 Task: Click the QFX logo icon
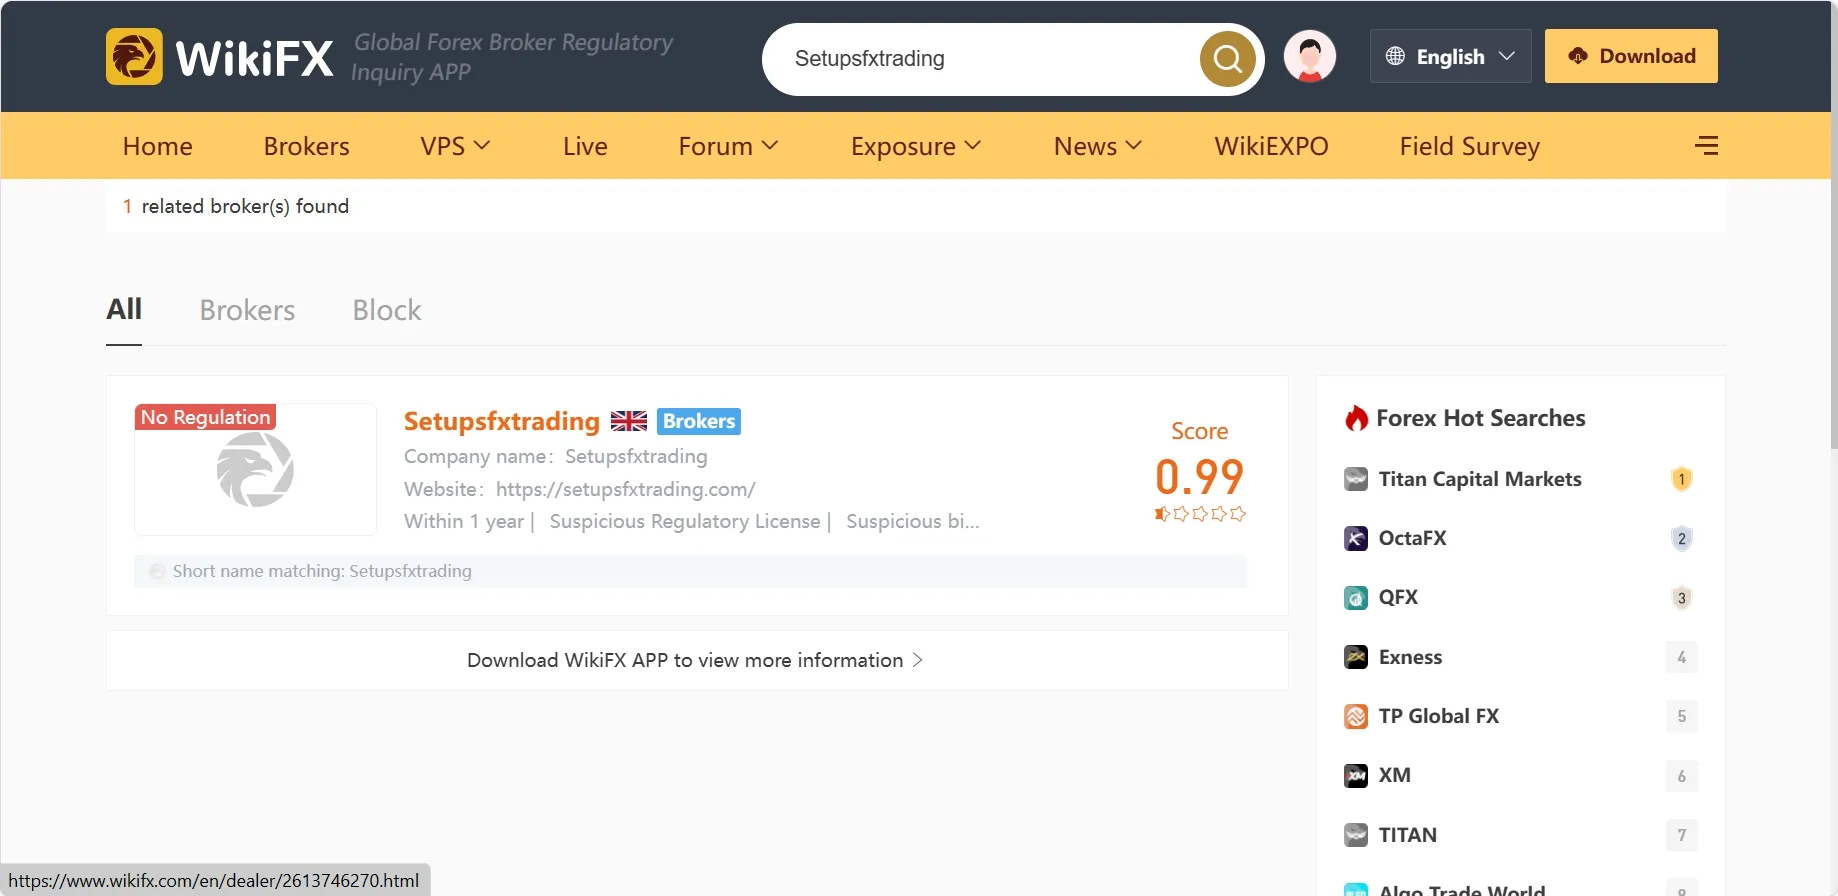(x=1356, y=598)
